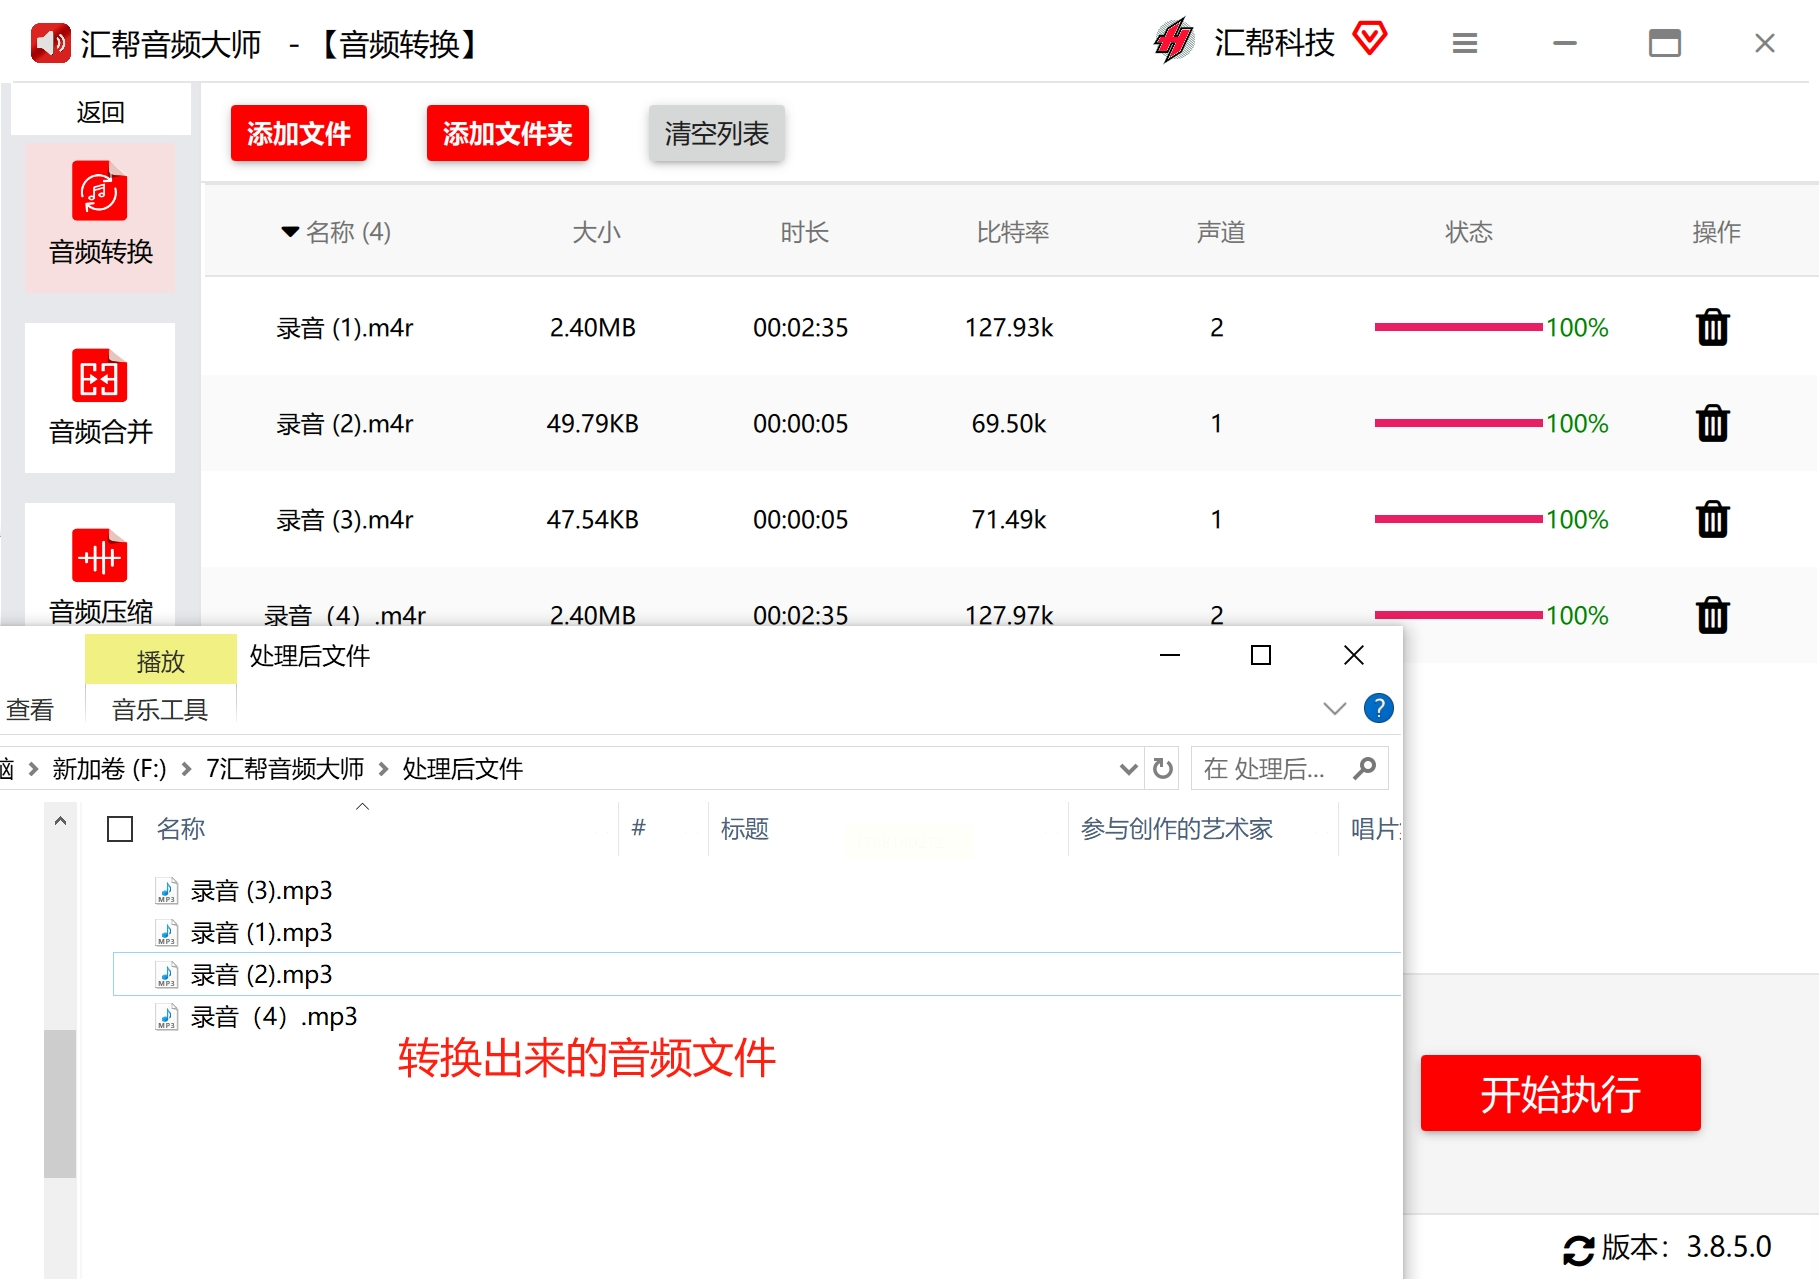Expand the address bar history dropdown
The image size is (1819, 1279).
[1128, 769]
